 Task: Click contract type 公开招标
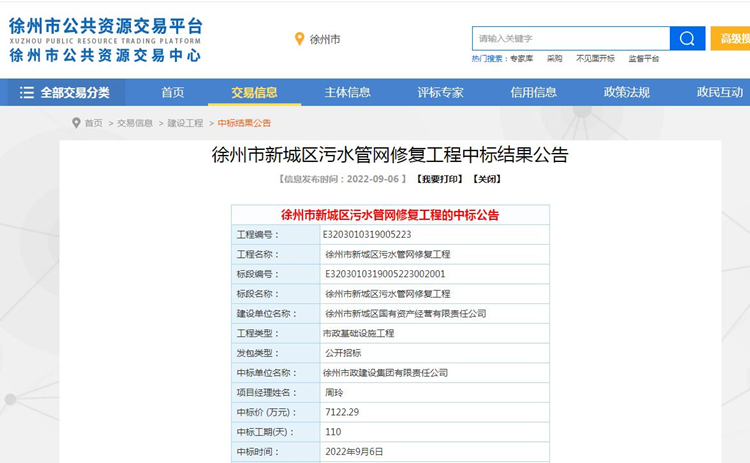pyautogui.click(x=343, y=353)
